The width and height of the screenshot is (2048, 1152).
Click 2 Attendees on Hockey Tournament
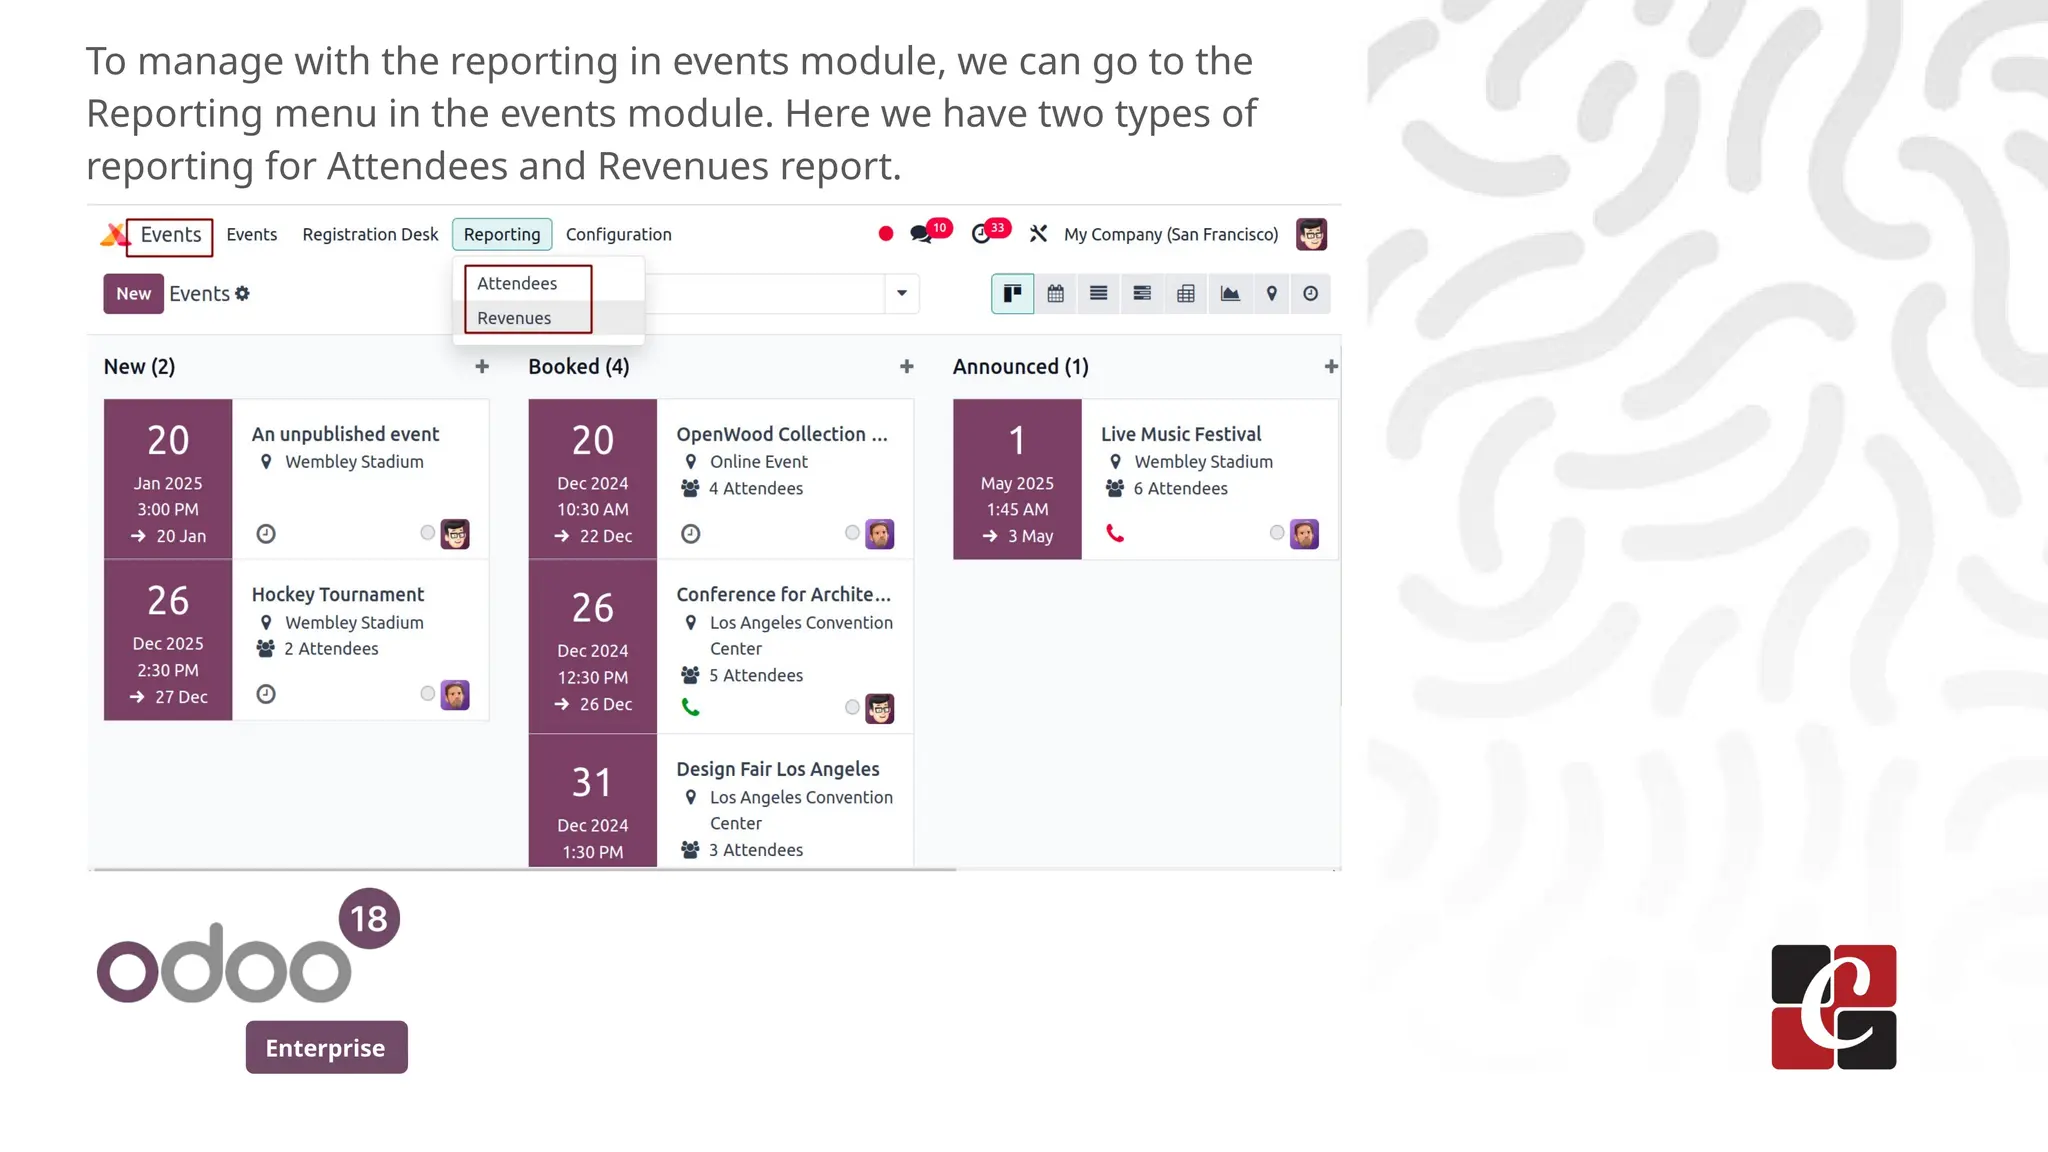331,649
